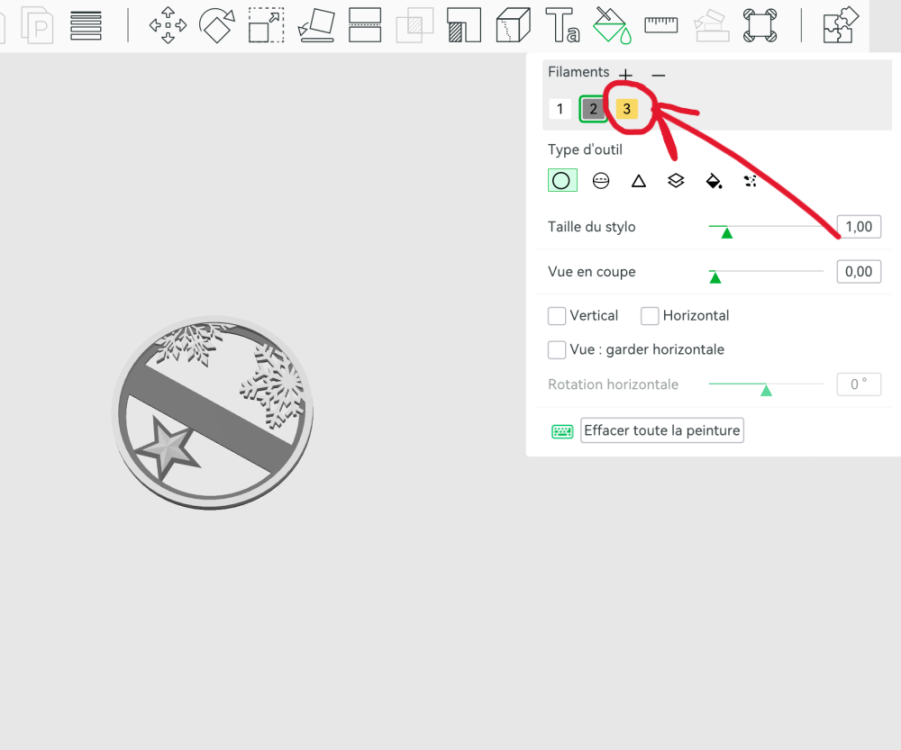The height and width of the screenshot is (750, 901).
Task: Click the Type d'outil label
Action: click(x=585, y=149)
